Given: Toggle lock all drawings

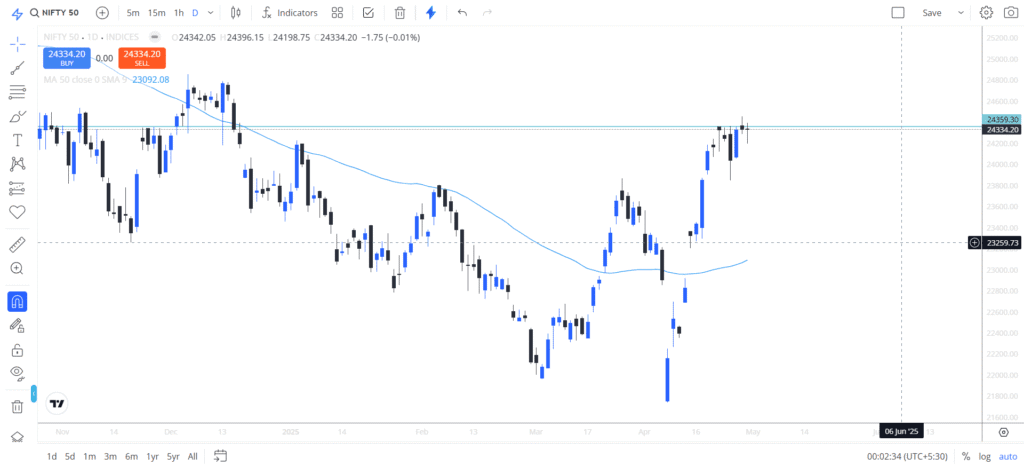Looking at the screenshot, I should (x=18, y=349).
